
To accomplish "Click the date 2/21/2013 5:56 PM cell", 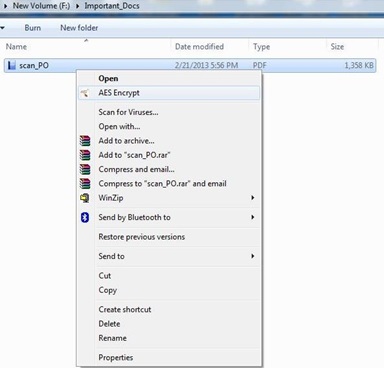I will click(x=206, y=66).
